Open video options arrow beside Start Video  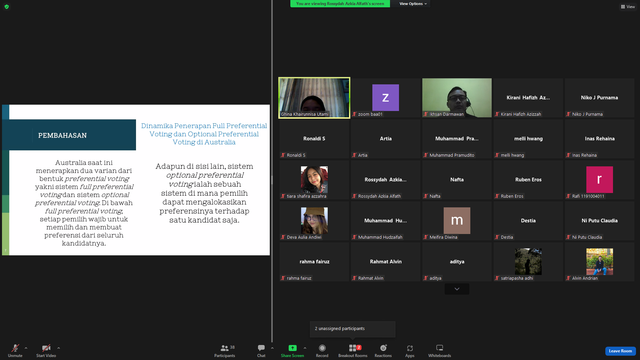[58, 348]
